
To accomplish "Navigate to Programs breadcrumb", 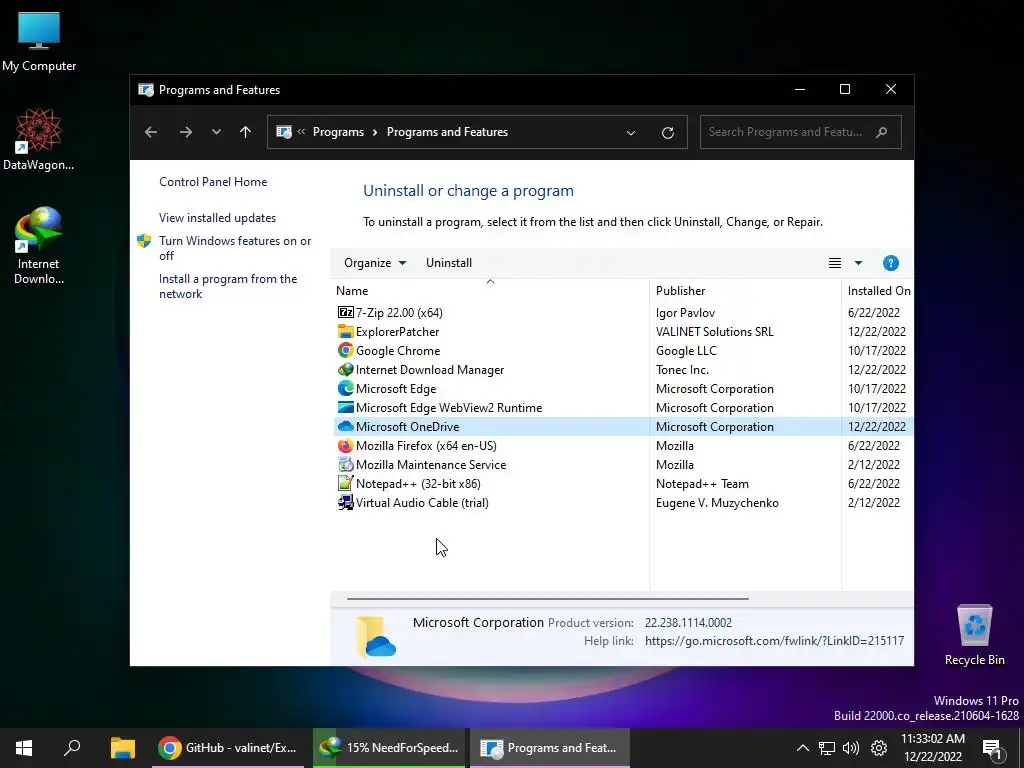I will 338,132.
